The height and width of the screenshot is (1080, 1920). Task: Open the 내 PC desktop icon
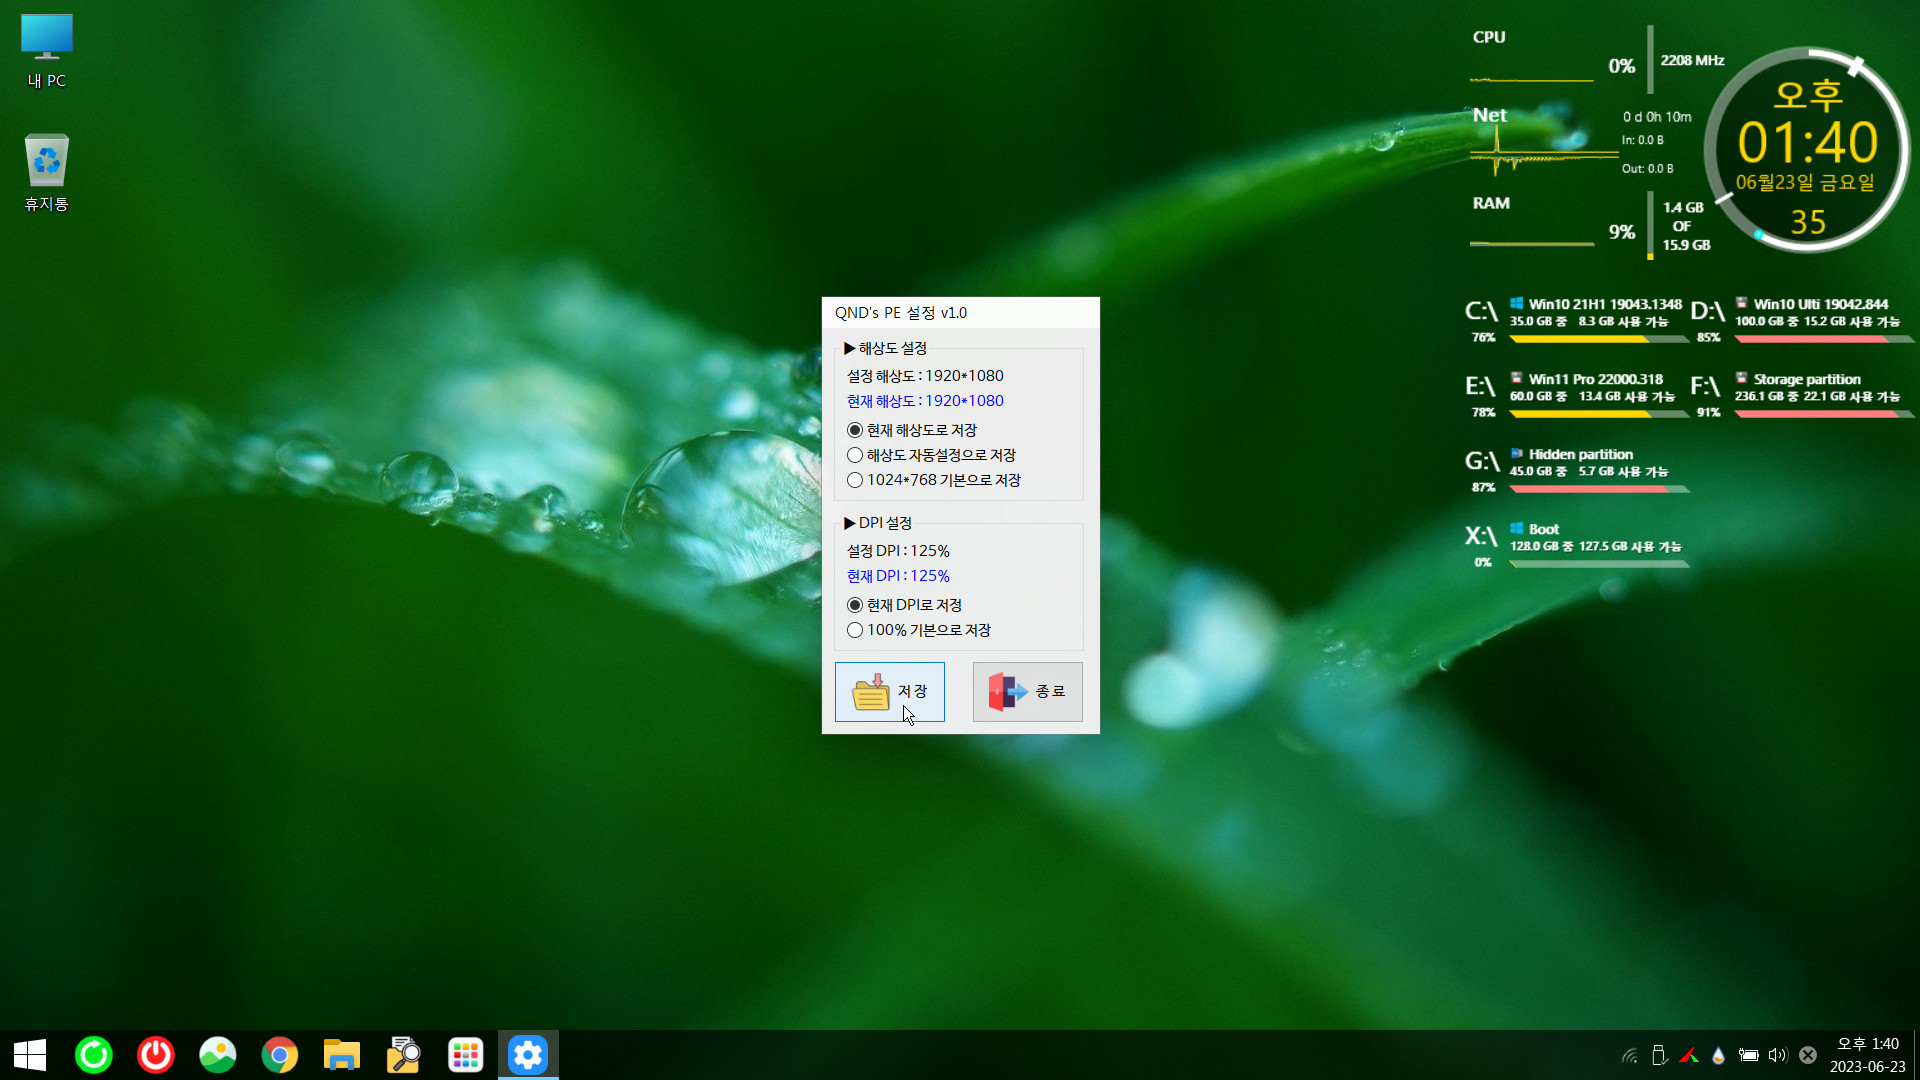(x=47, y=51)
